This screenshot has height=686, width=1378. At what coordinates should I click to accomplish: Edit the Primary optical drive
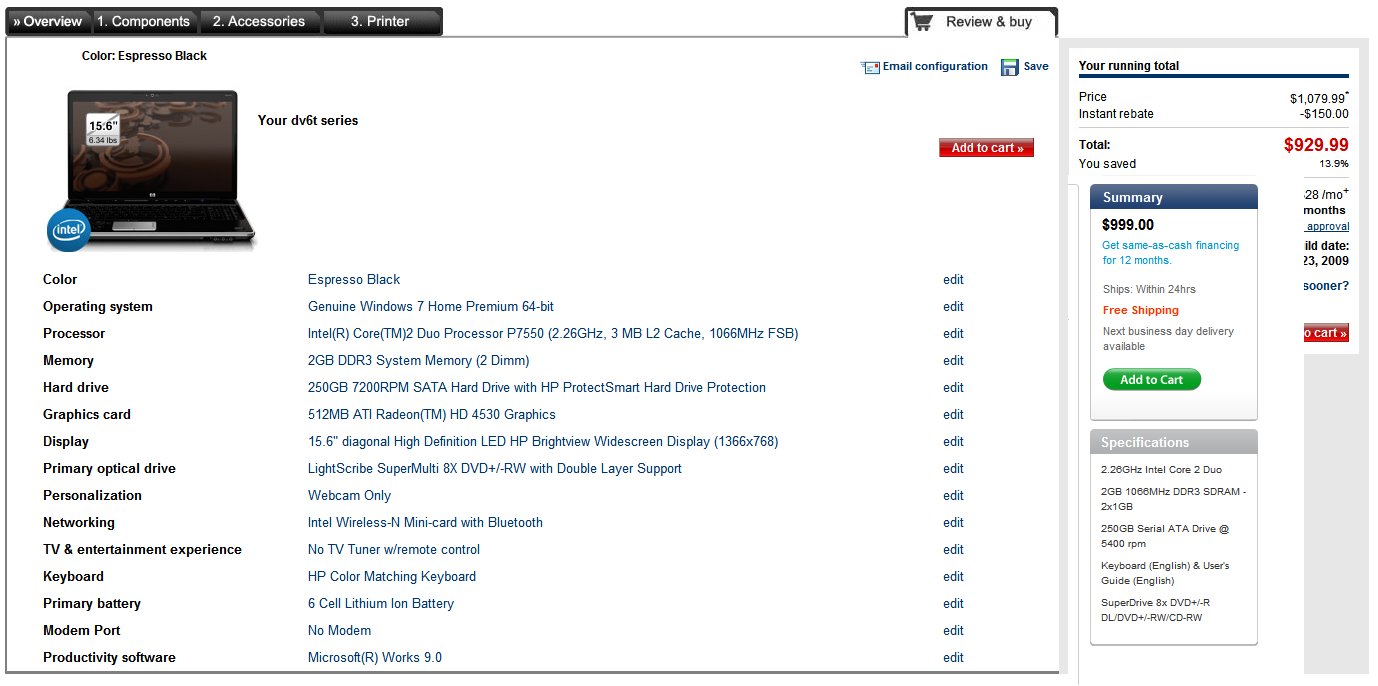[953, 469]
